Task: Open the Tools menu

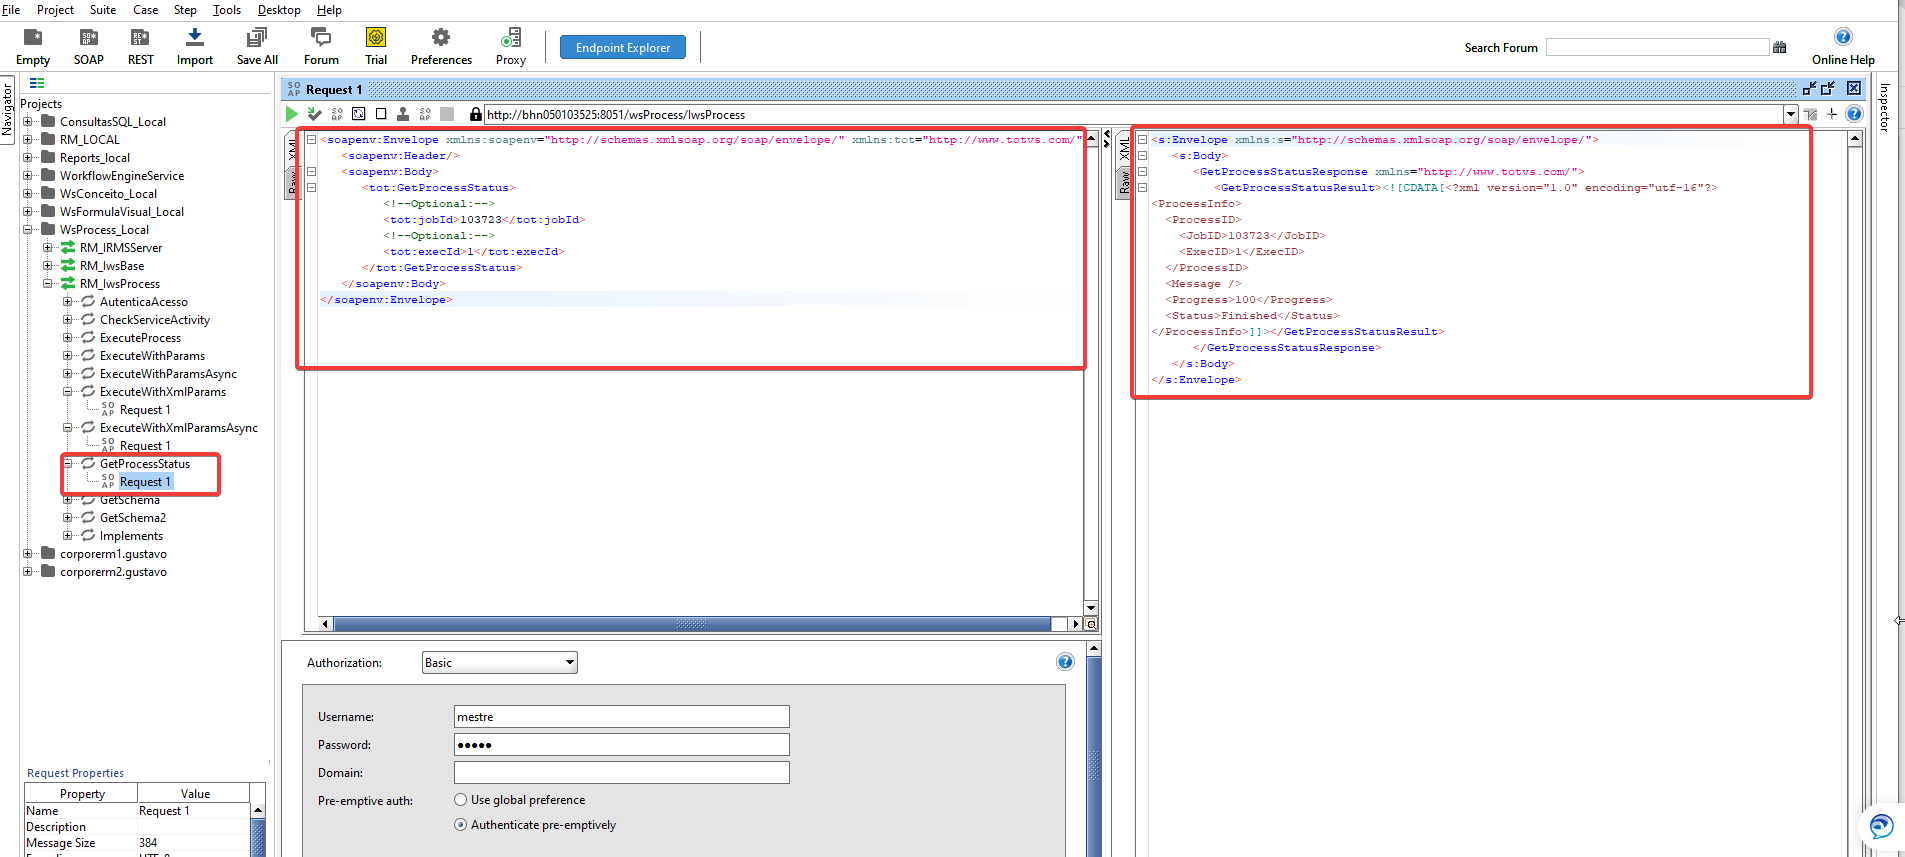Action: (227, 10)
